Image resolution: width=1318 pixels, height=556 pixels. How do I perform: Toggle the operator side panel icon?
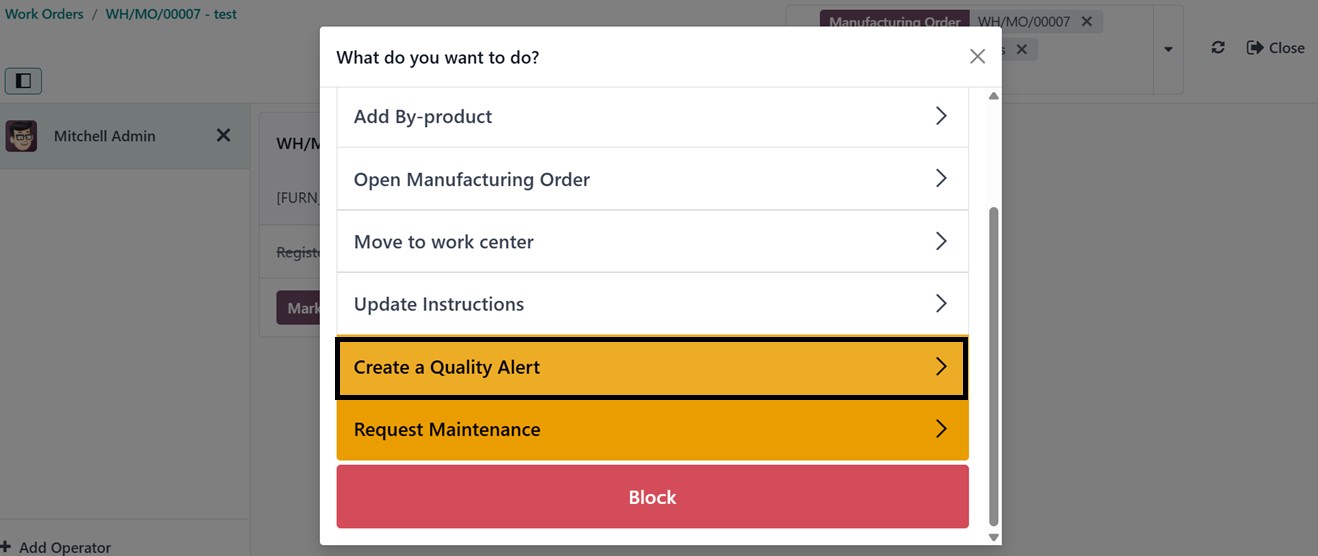pyautogui.click(x=23, y=80)
